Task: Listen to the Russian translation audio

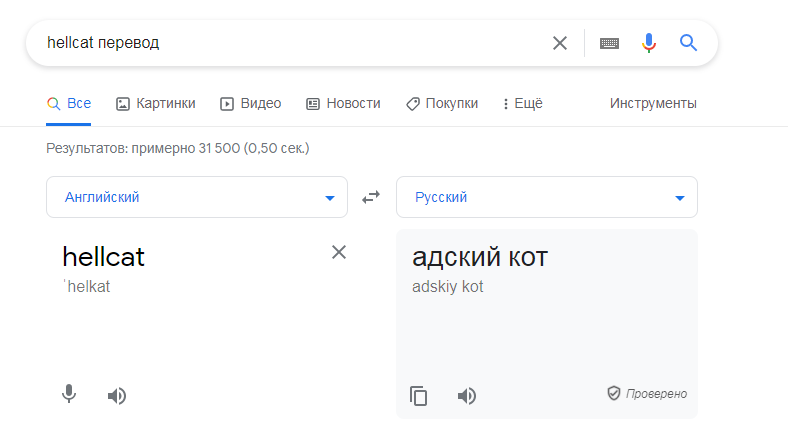Action: [x=467, y=395]
